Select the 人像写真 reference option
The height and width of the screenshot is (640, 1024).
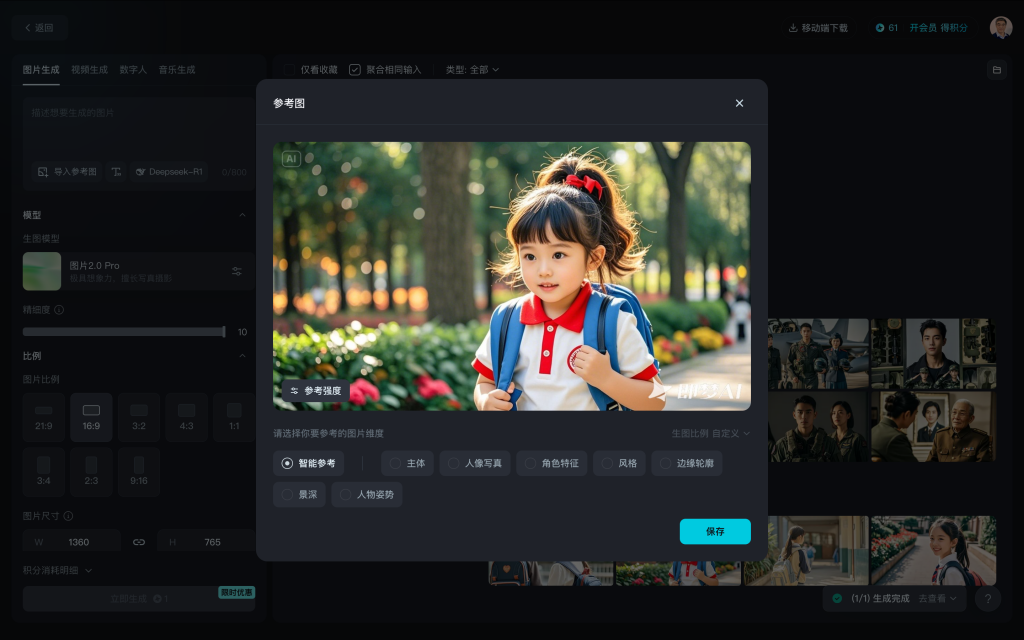click(475, 463)
